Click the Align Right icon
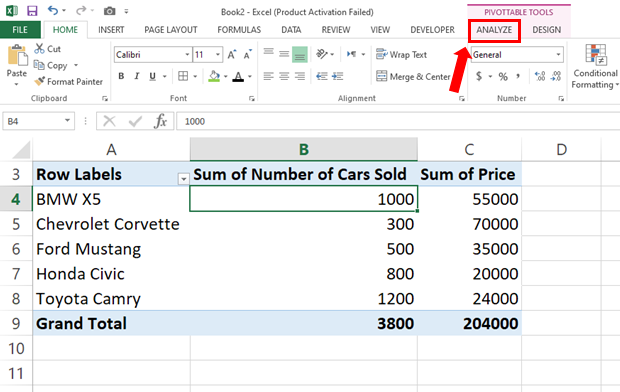The height and width of the screenshot is (392, 620). pos(300,76)
